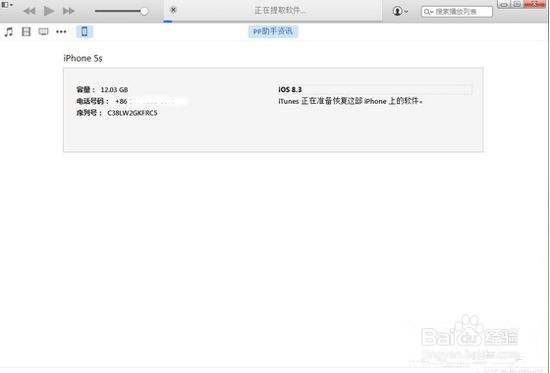Click the rewind previous track button
550x373 pixels.
point(29,11)
